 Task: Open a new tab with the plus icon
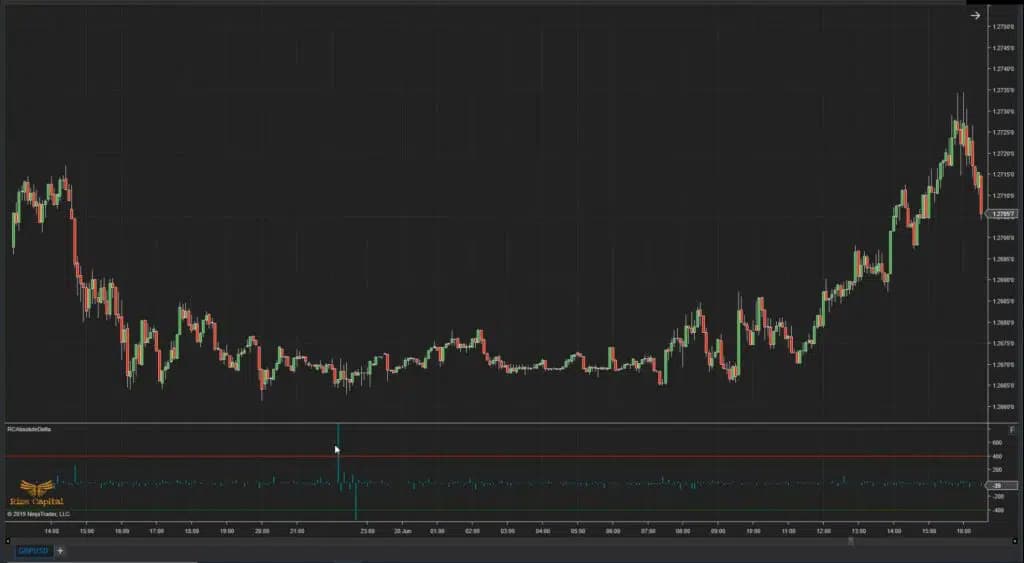point(60,551)
